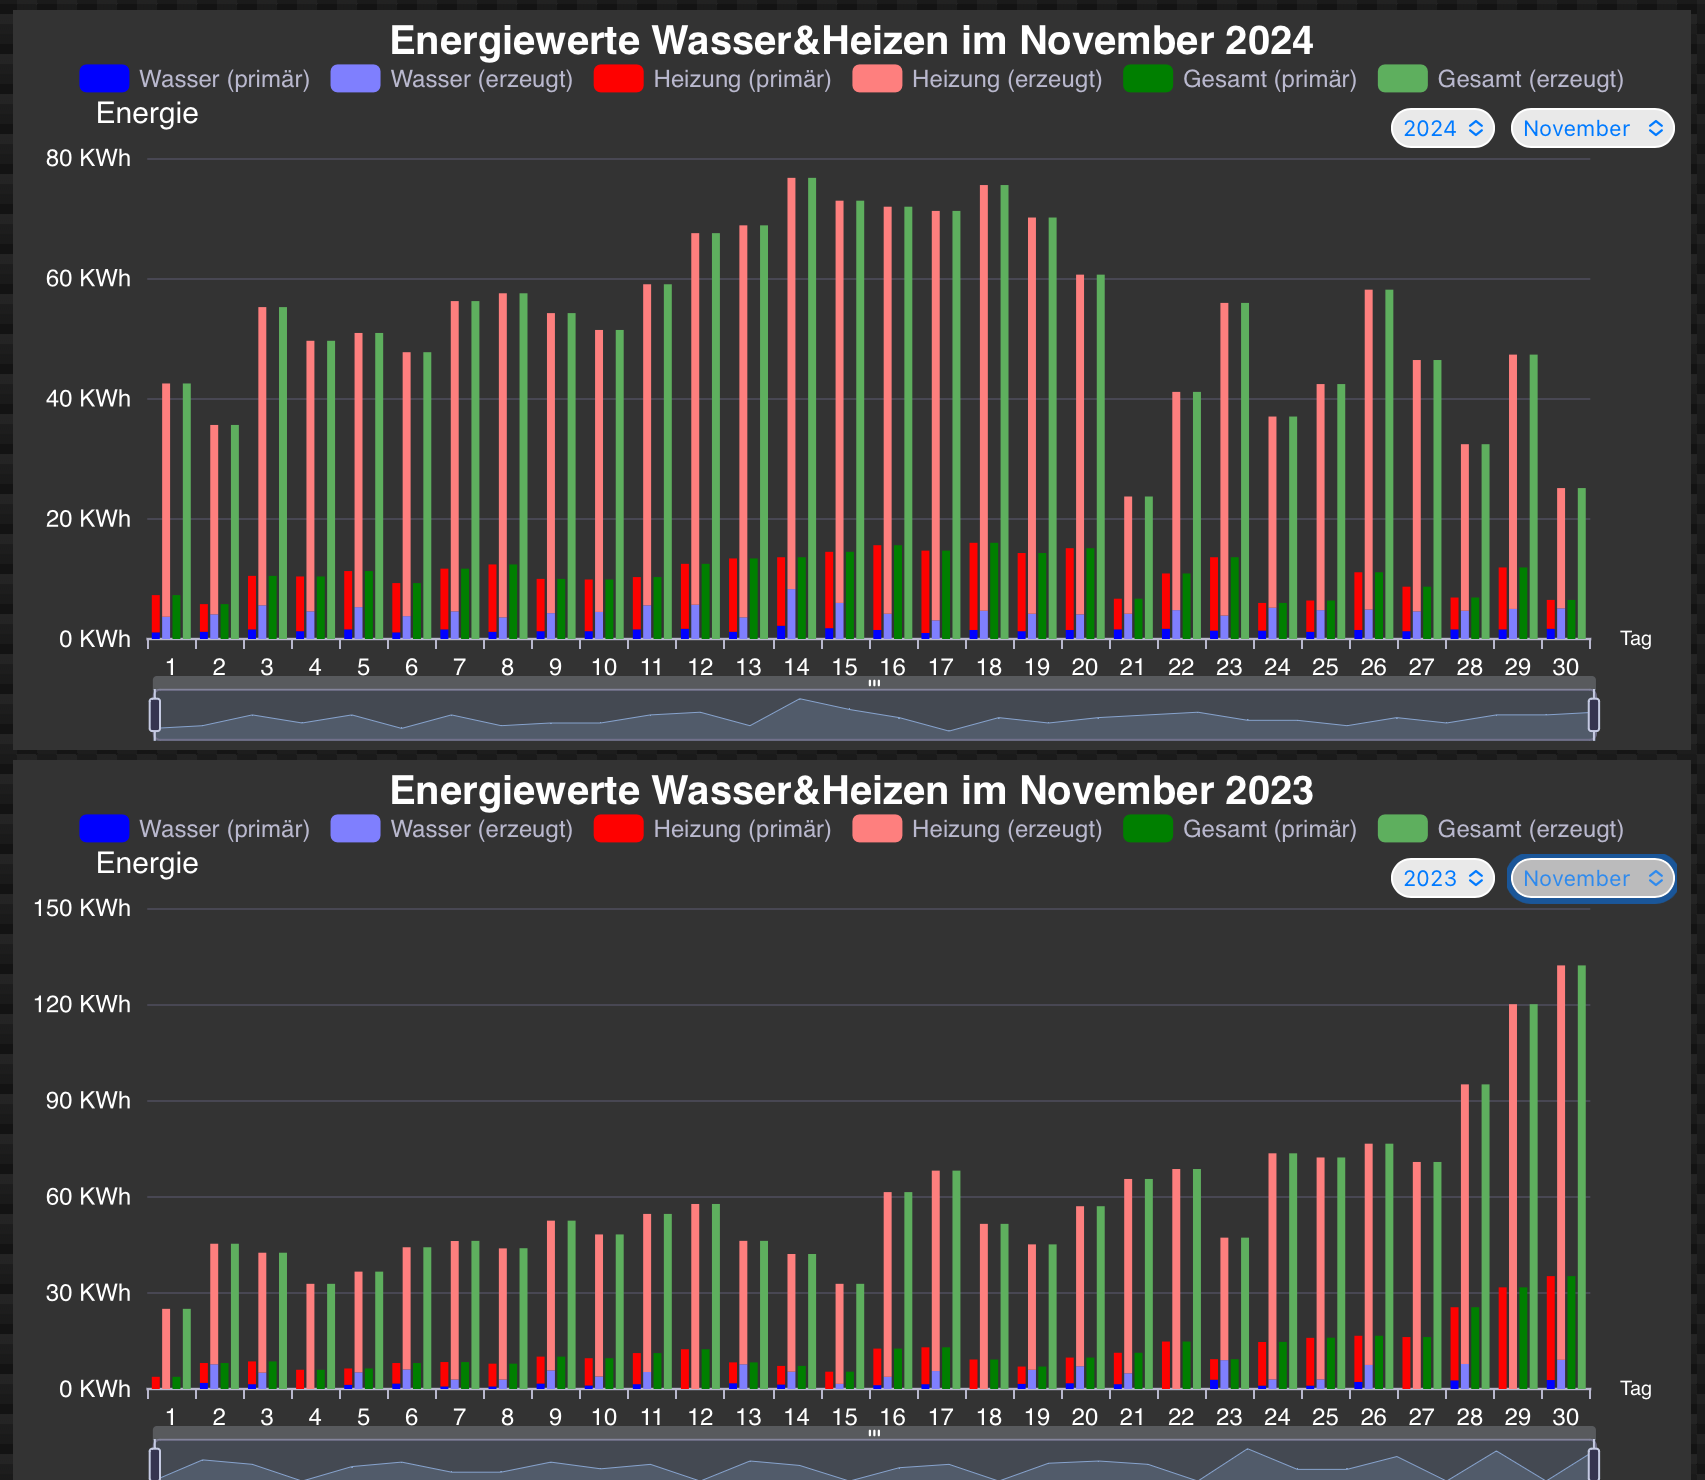Toggle Gesamt (erzeugt) series in 2024 legend

click(1501, 79)
